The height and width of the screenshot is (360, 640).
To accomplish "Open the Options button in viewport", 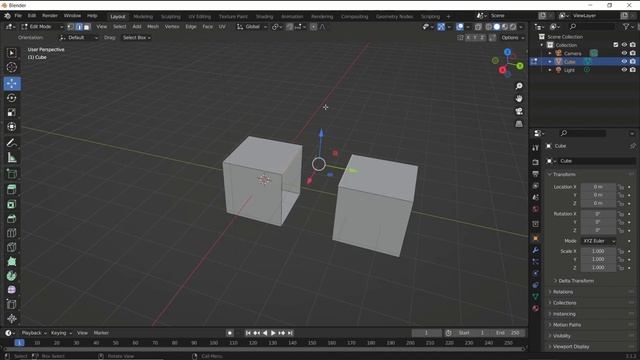I will tap(513, 38).
